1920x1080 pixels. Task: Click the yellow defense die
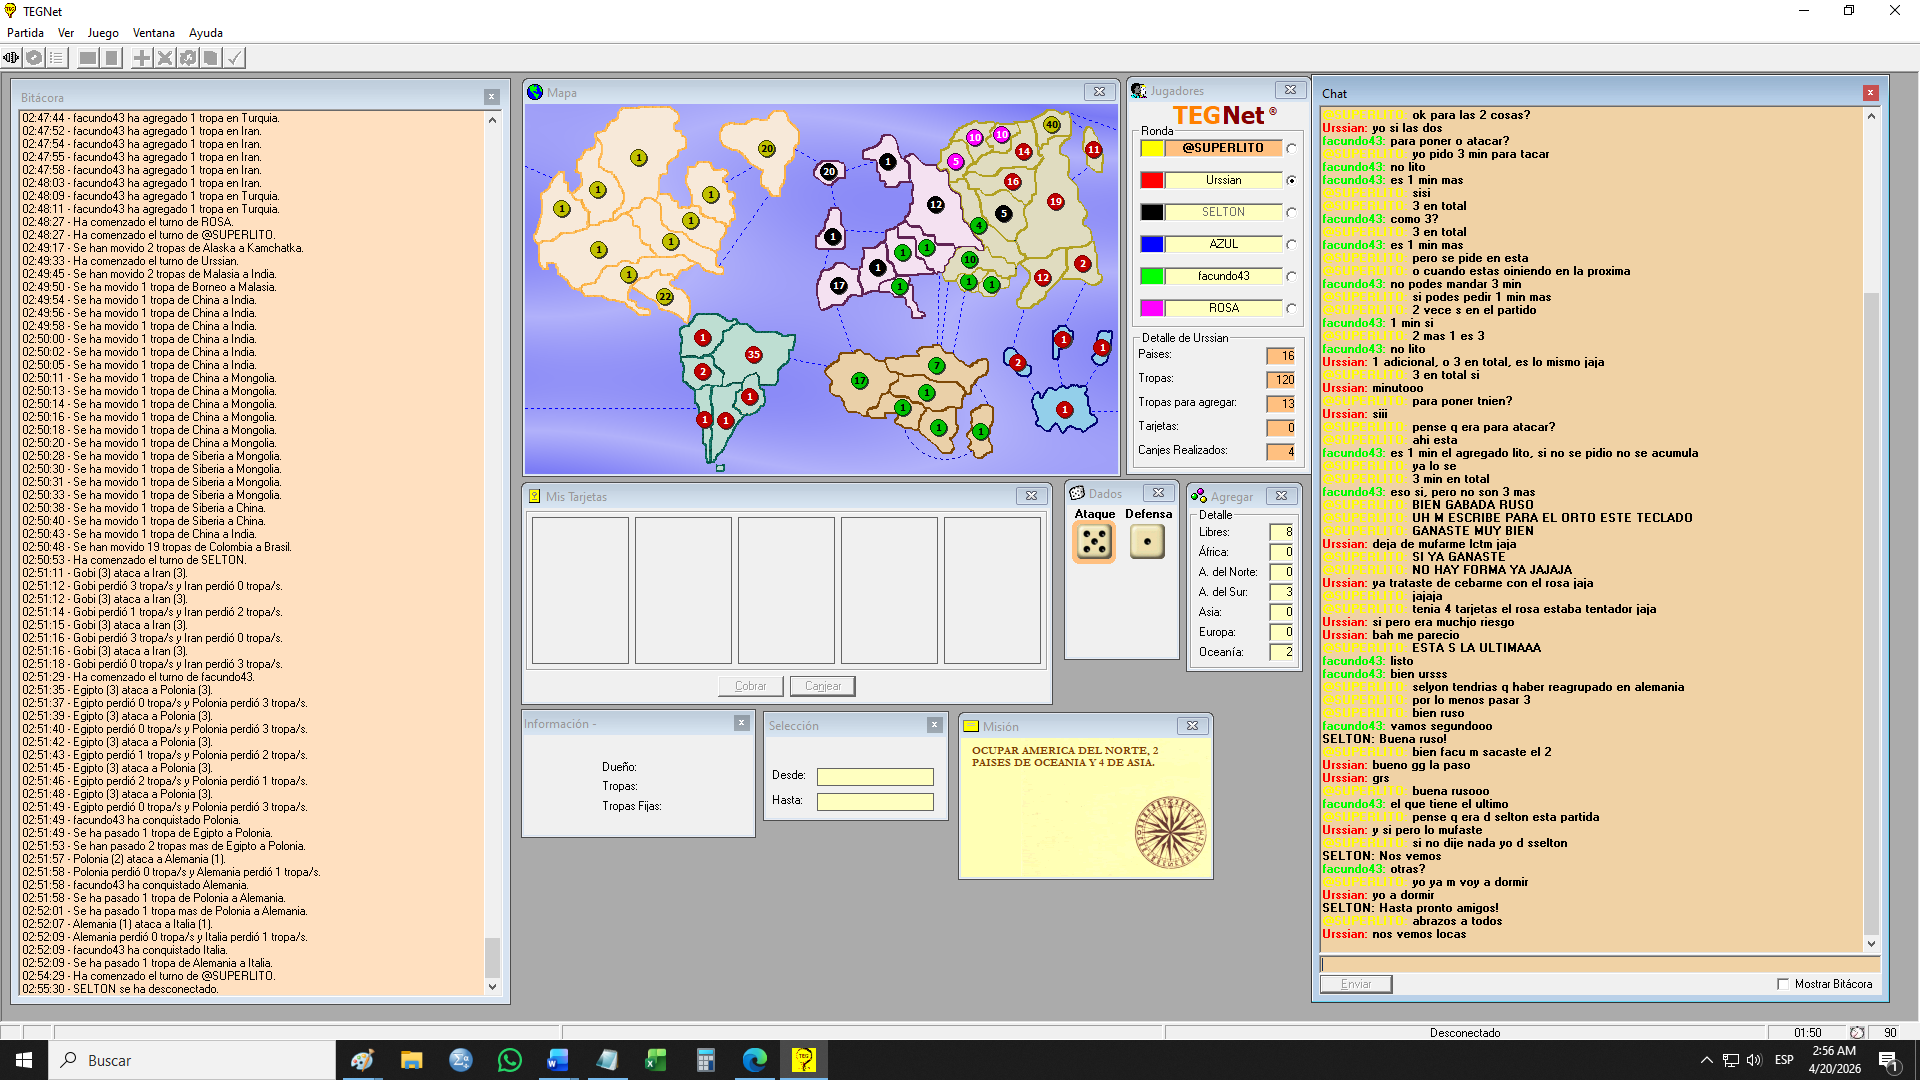pos(1147,542)
